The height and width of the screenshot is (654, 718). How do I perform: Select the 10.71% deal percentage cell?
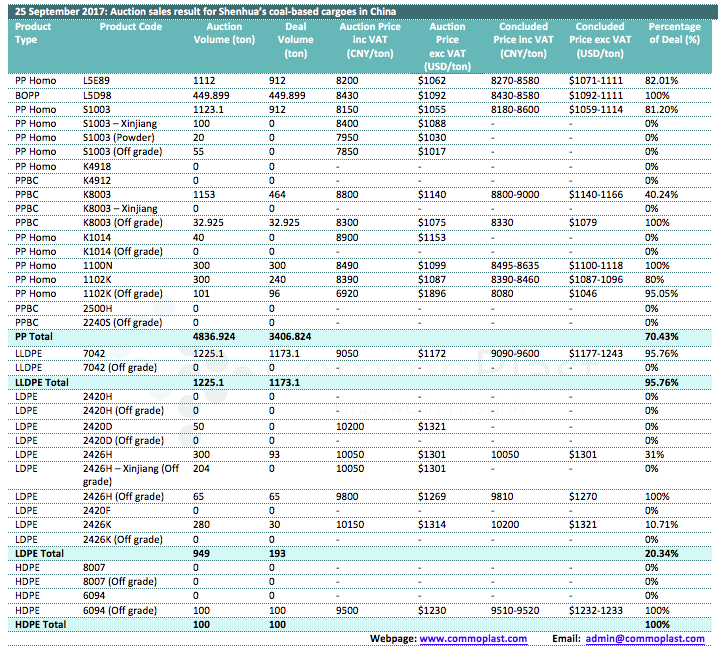(x=662, y=523)
